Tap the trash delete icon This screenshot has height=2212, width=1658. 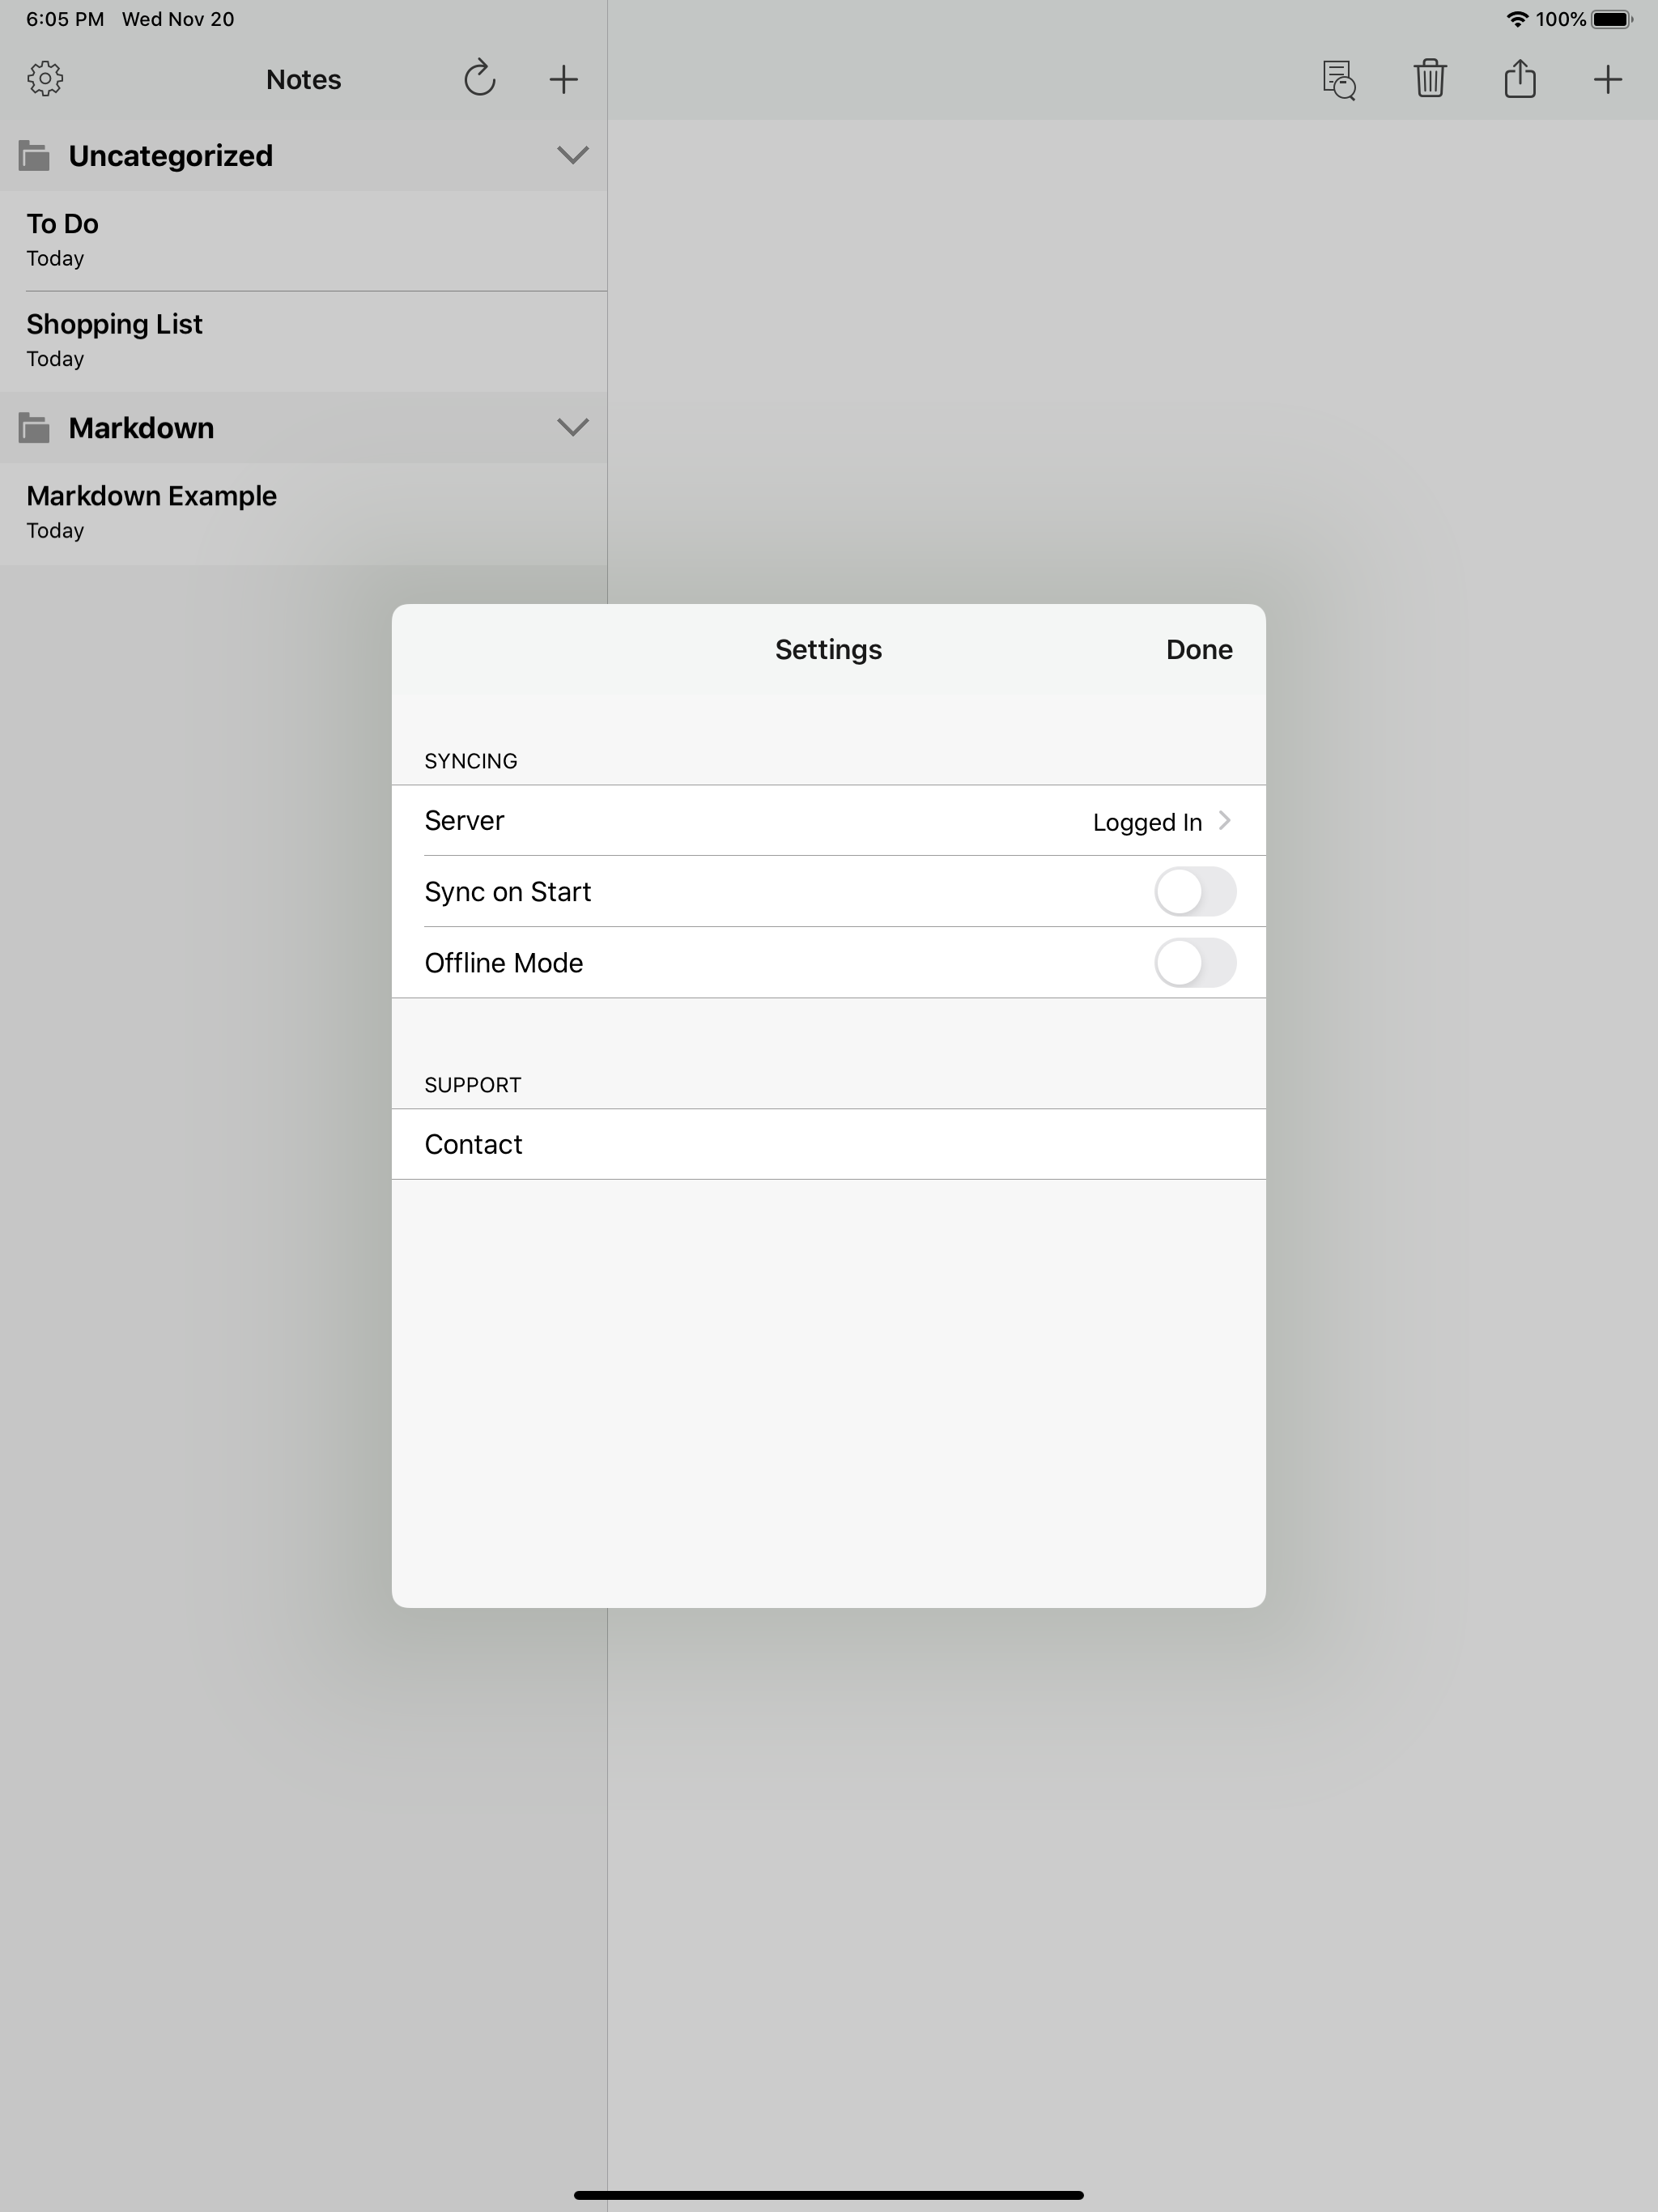click(1430, 79)
